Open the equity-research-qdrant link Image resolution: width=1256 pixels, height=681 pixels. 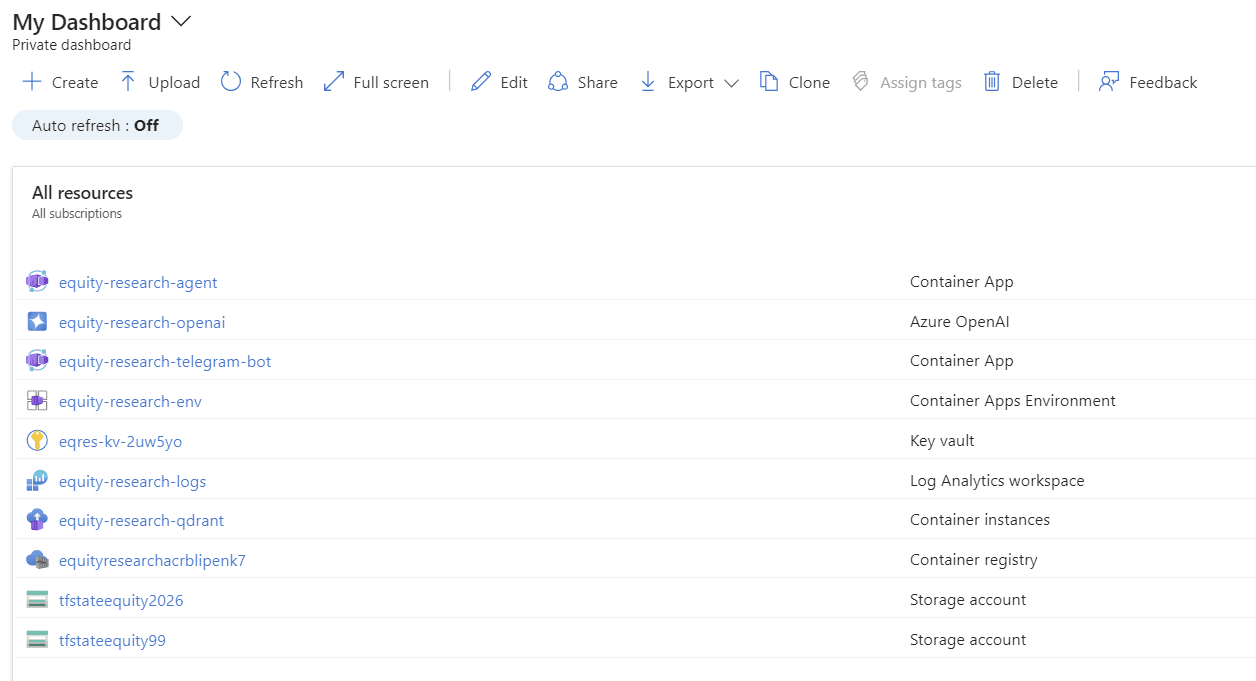141,520
